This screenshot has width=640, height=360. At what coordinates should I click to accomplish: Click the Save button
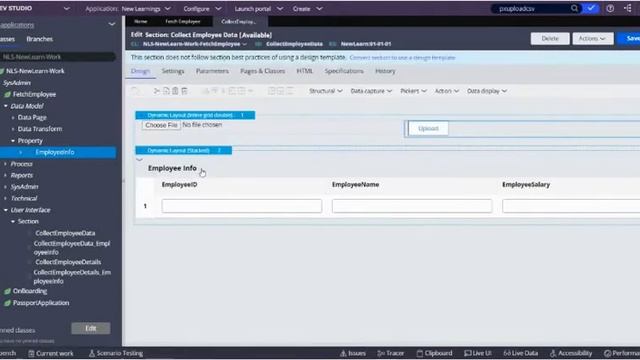(630, 38)
